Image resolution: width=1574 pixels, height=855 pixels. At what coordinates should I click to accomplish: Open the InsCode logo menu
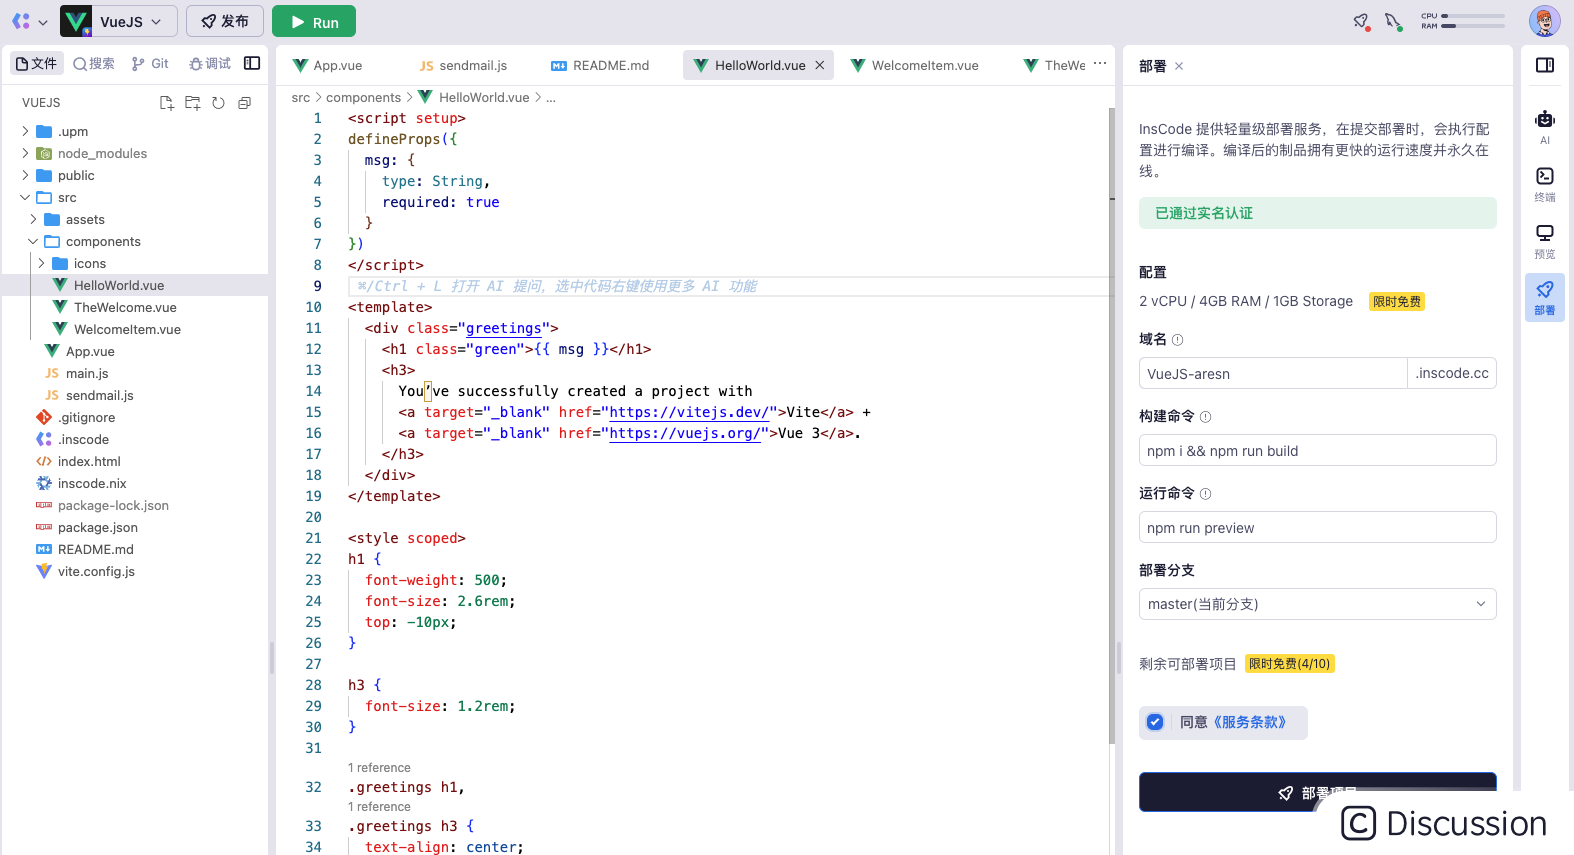tap(29, 21)
